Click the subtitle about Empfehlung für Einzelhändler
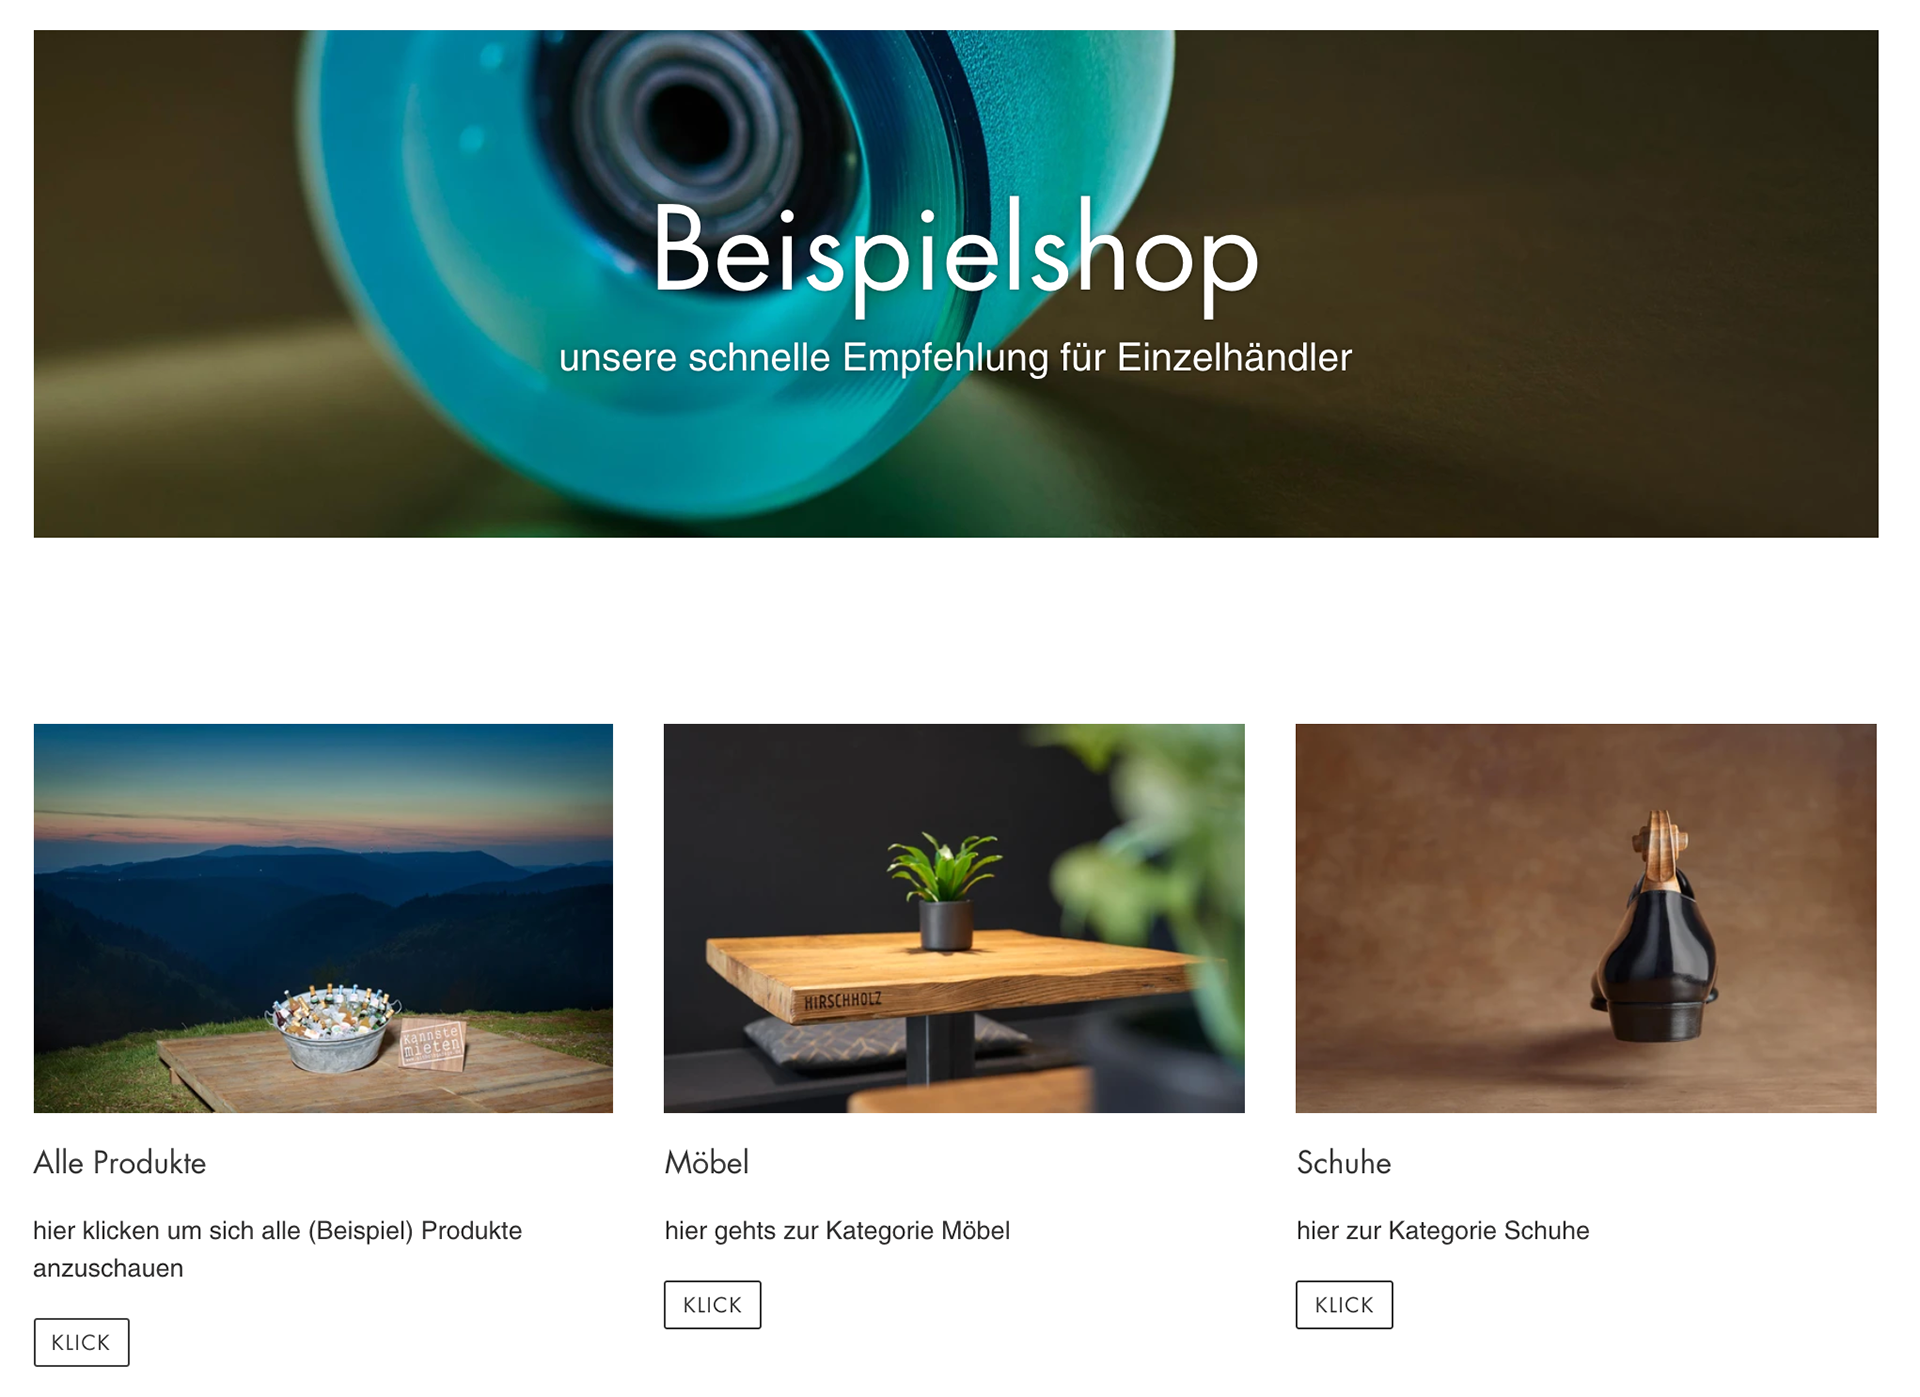This screenshot has width=1920, height=1397. [x=955, y=358]
